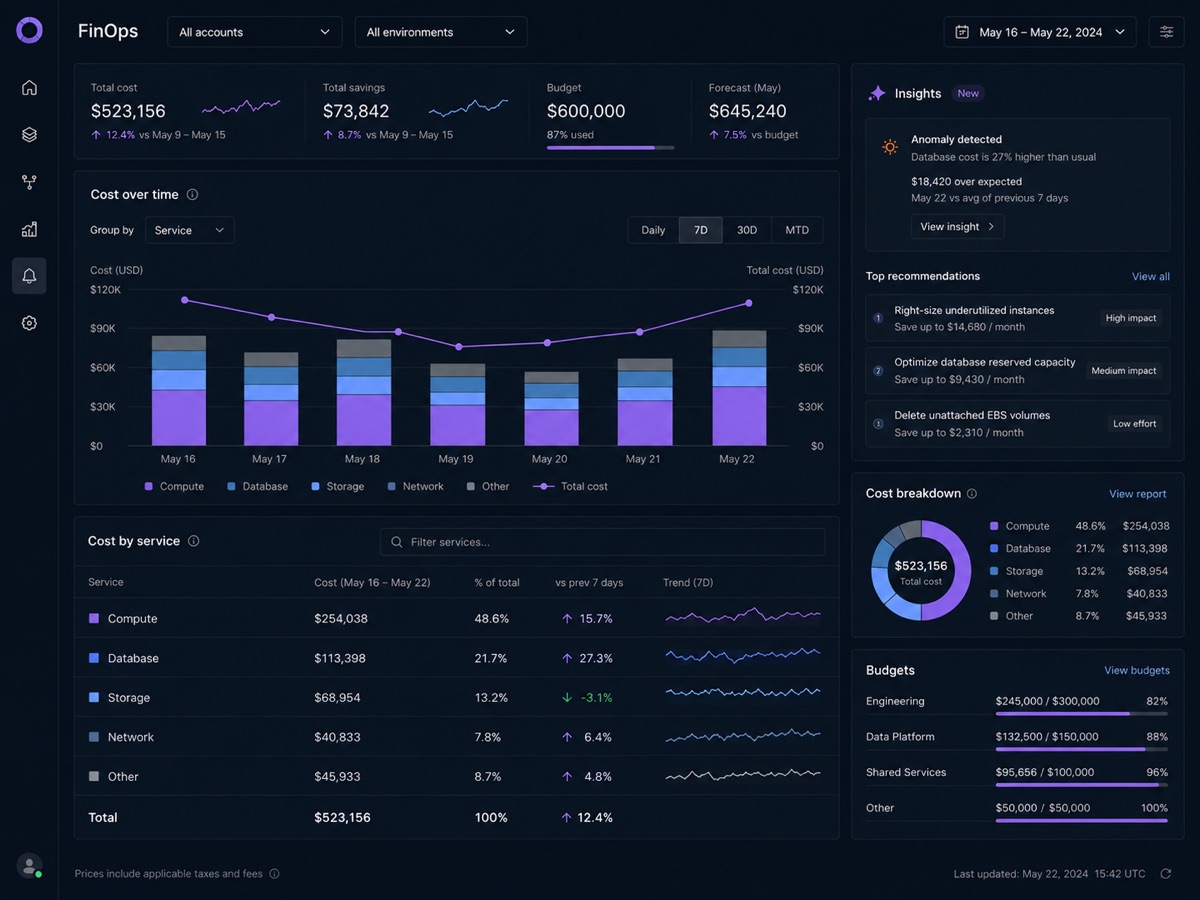Click the cost breakdown donut chart

pyautogui.click(x=921, y=570)
